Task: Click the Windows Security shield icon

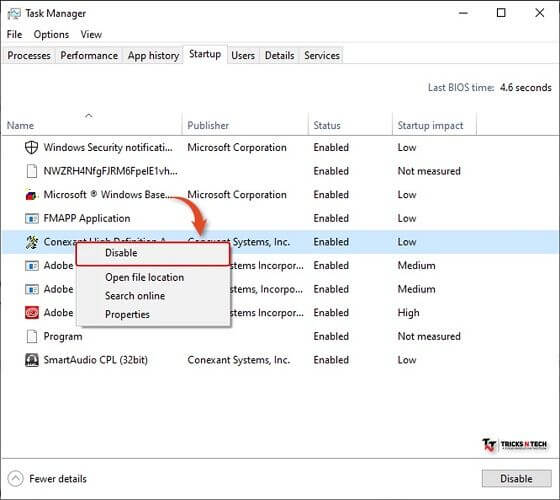Action: [31, 147]
